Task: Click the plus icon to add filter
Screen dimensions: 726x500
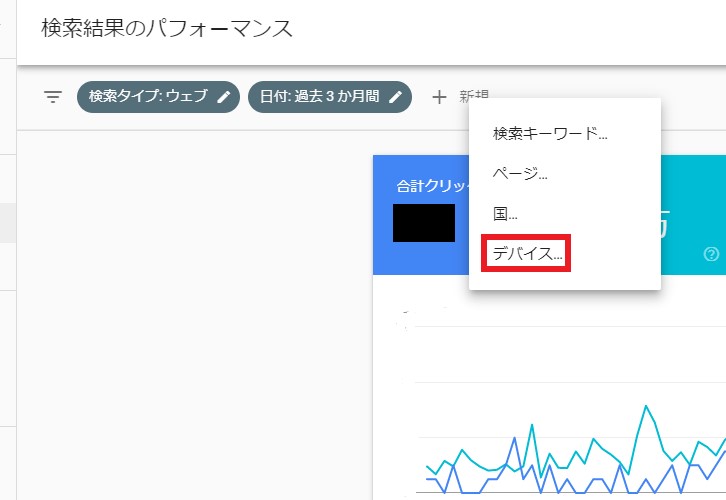Action: [x=439, y=97]
